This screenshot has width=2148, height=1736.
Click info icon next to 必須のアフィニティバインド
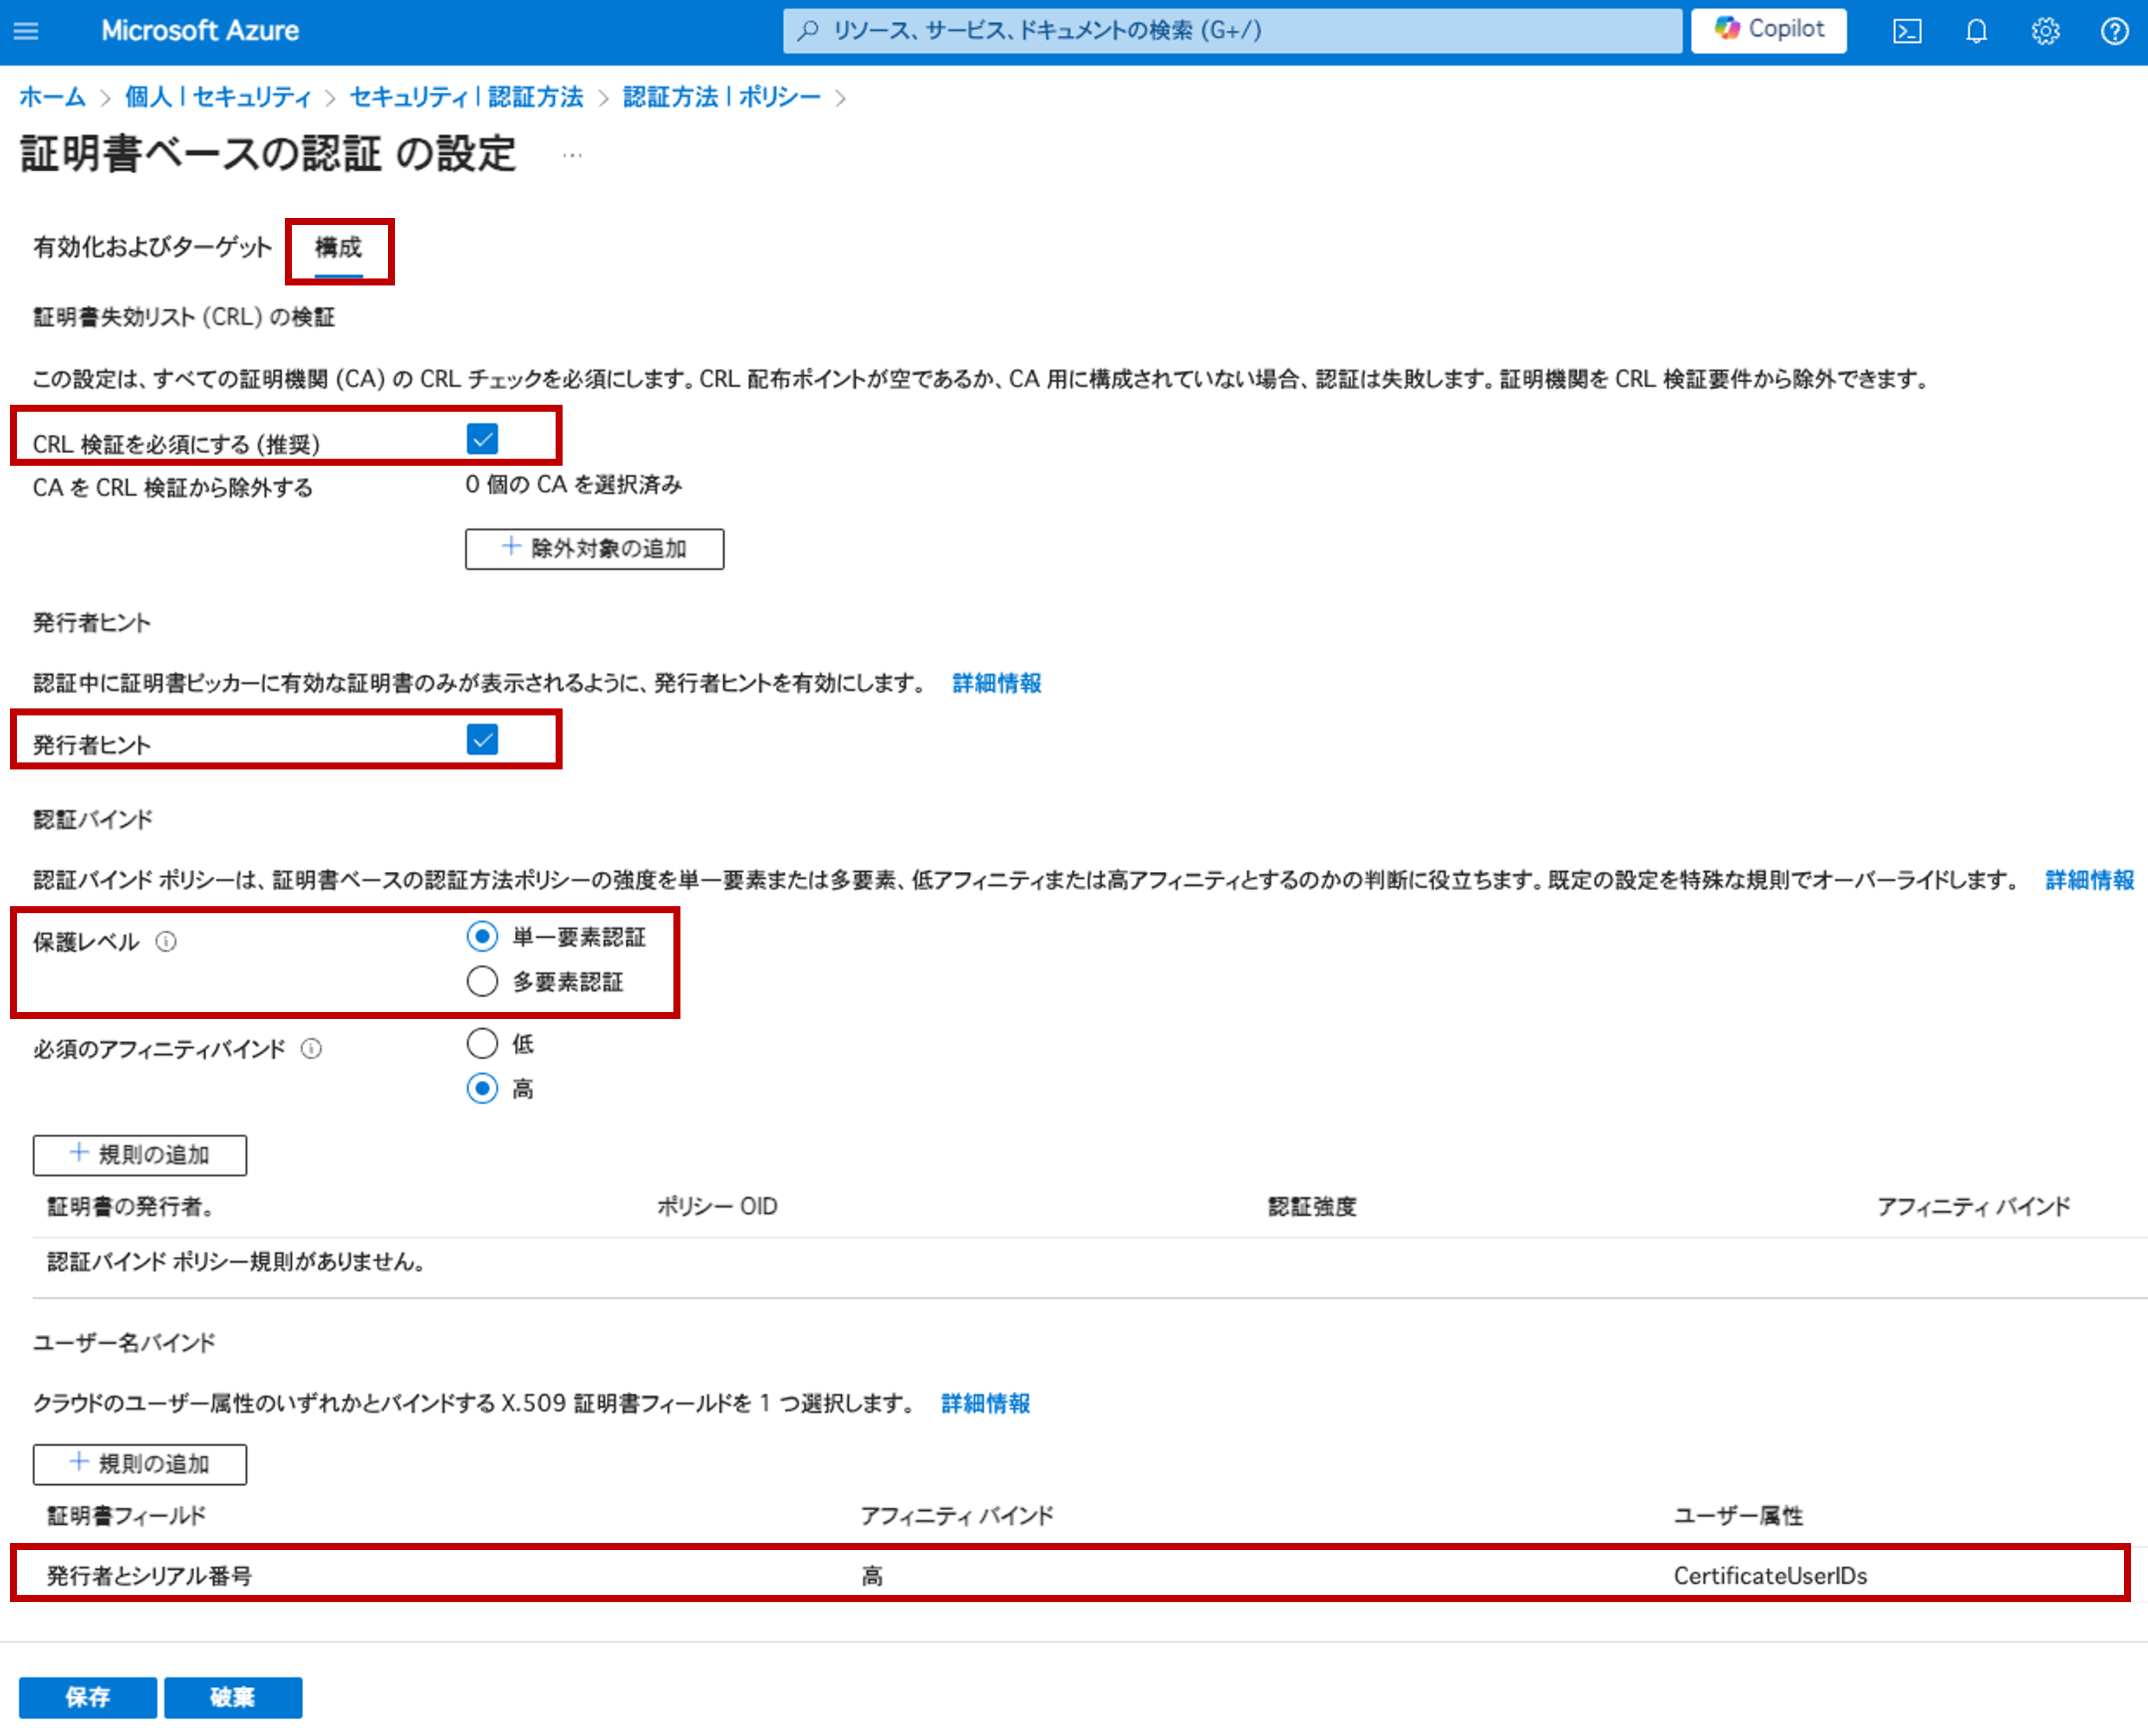[x=311, y=1048]
